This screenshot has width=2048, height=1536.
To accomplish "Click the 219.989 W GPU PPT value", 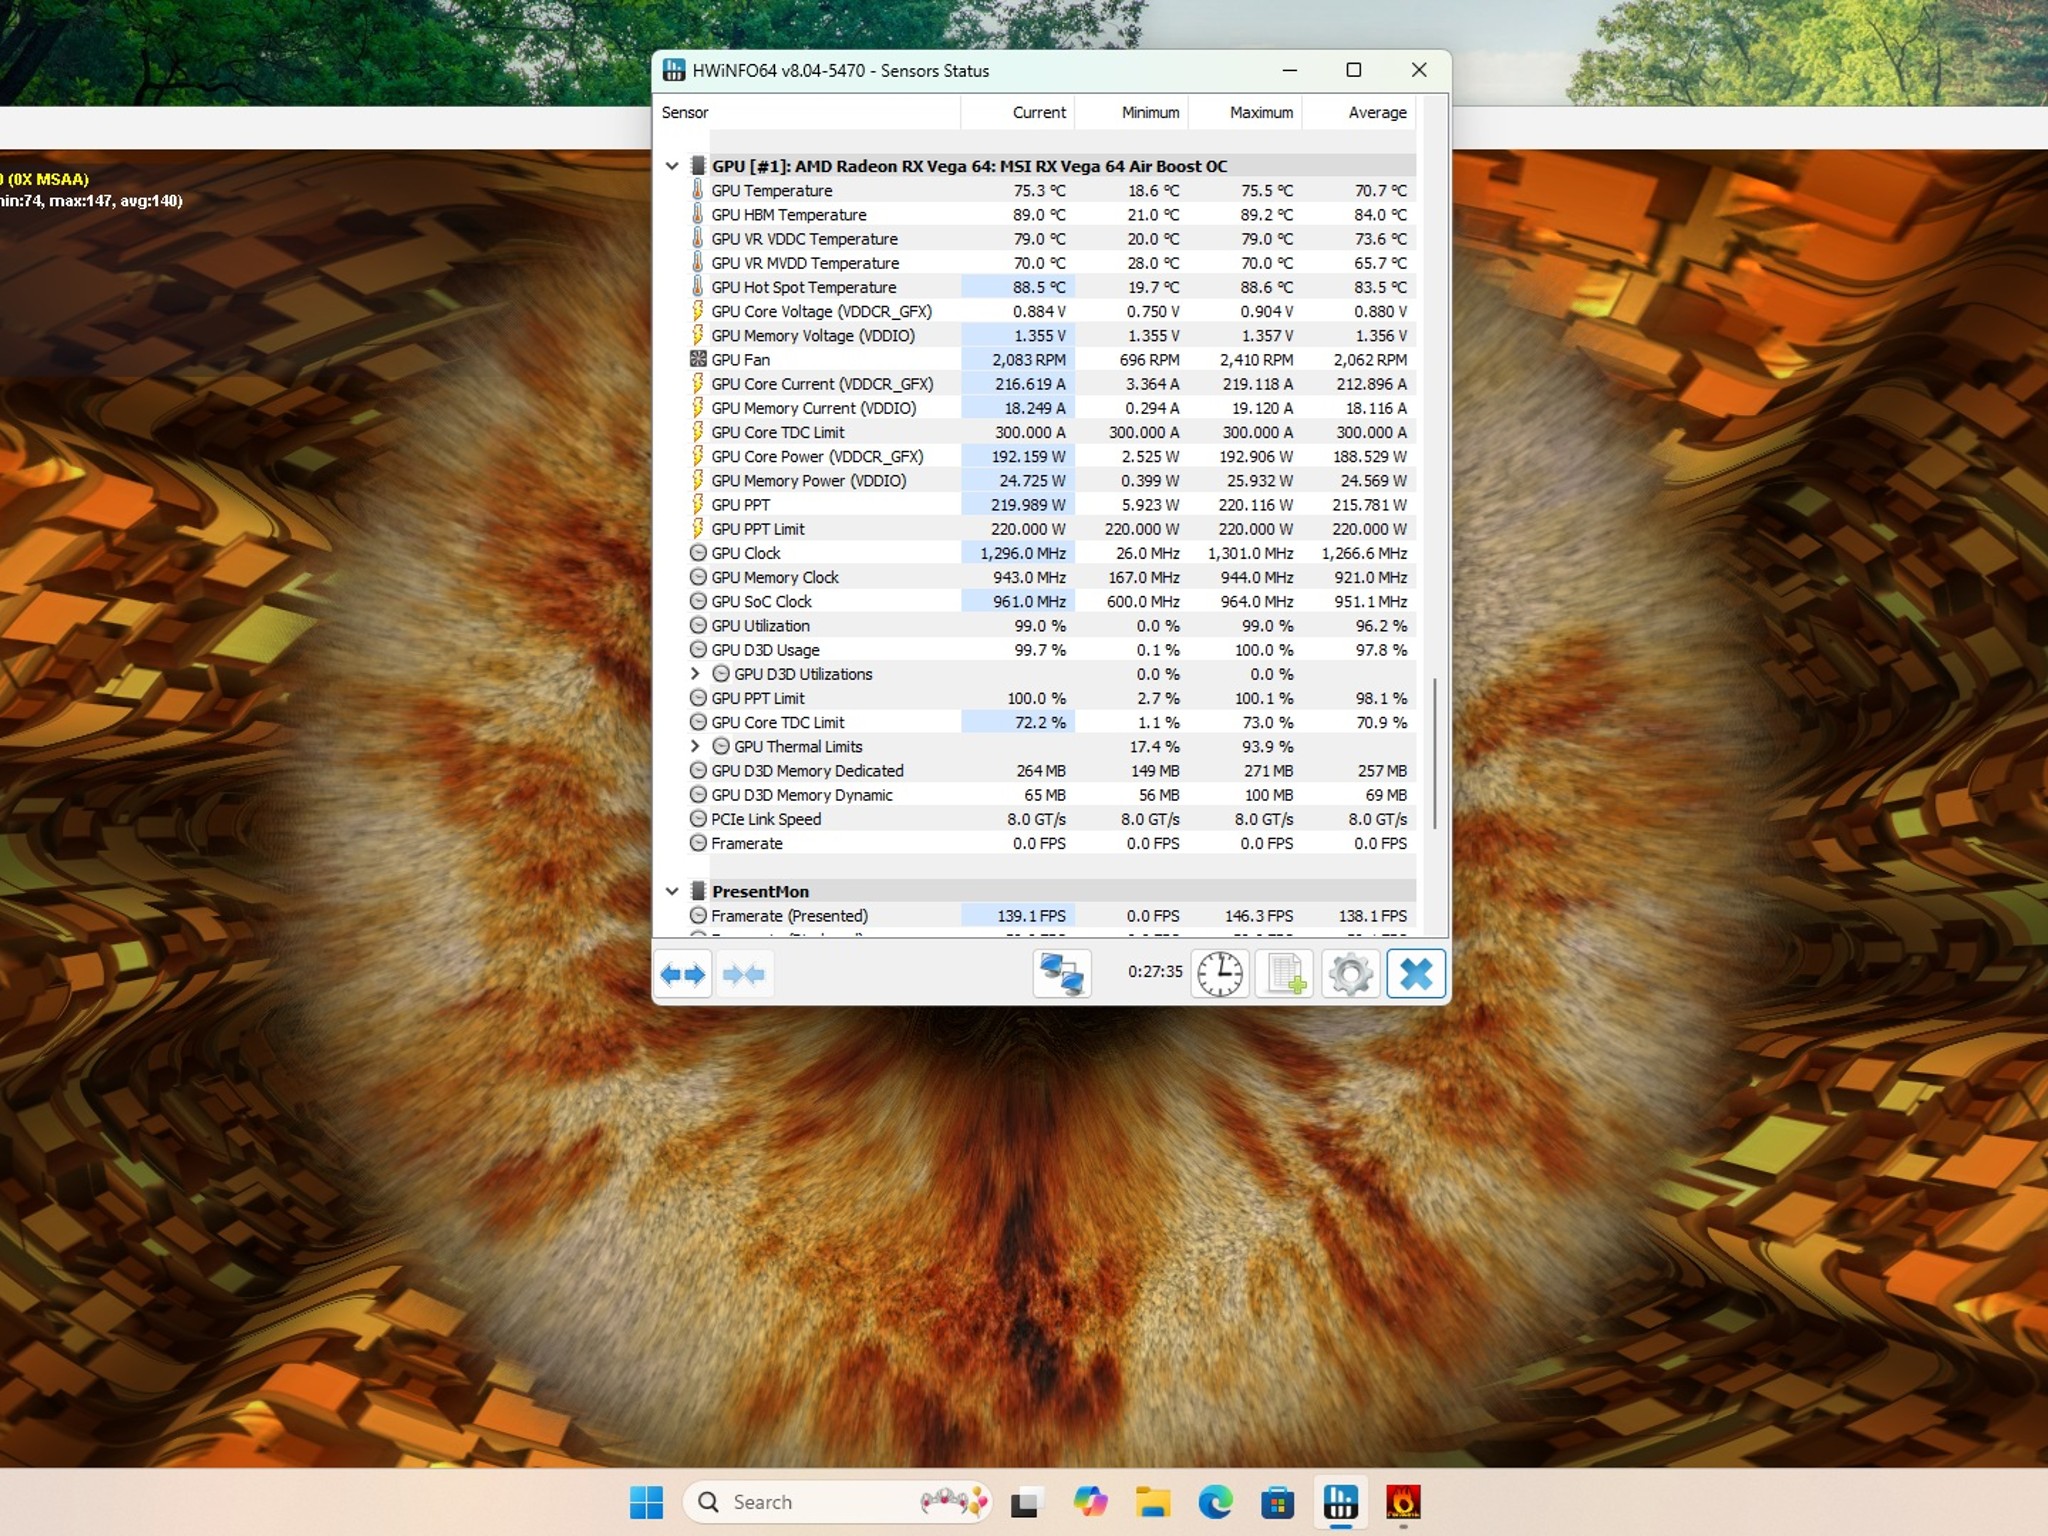I will 1030,504.
